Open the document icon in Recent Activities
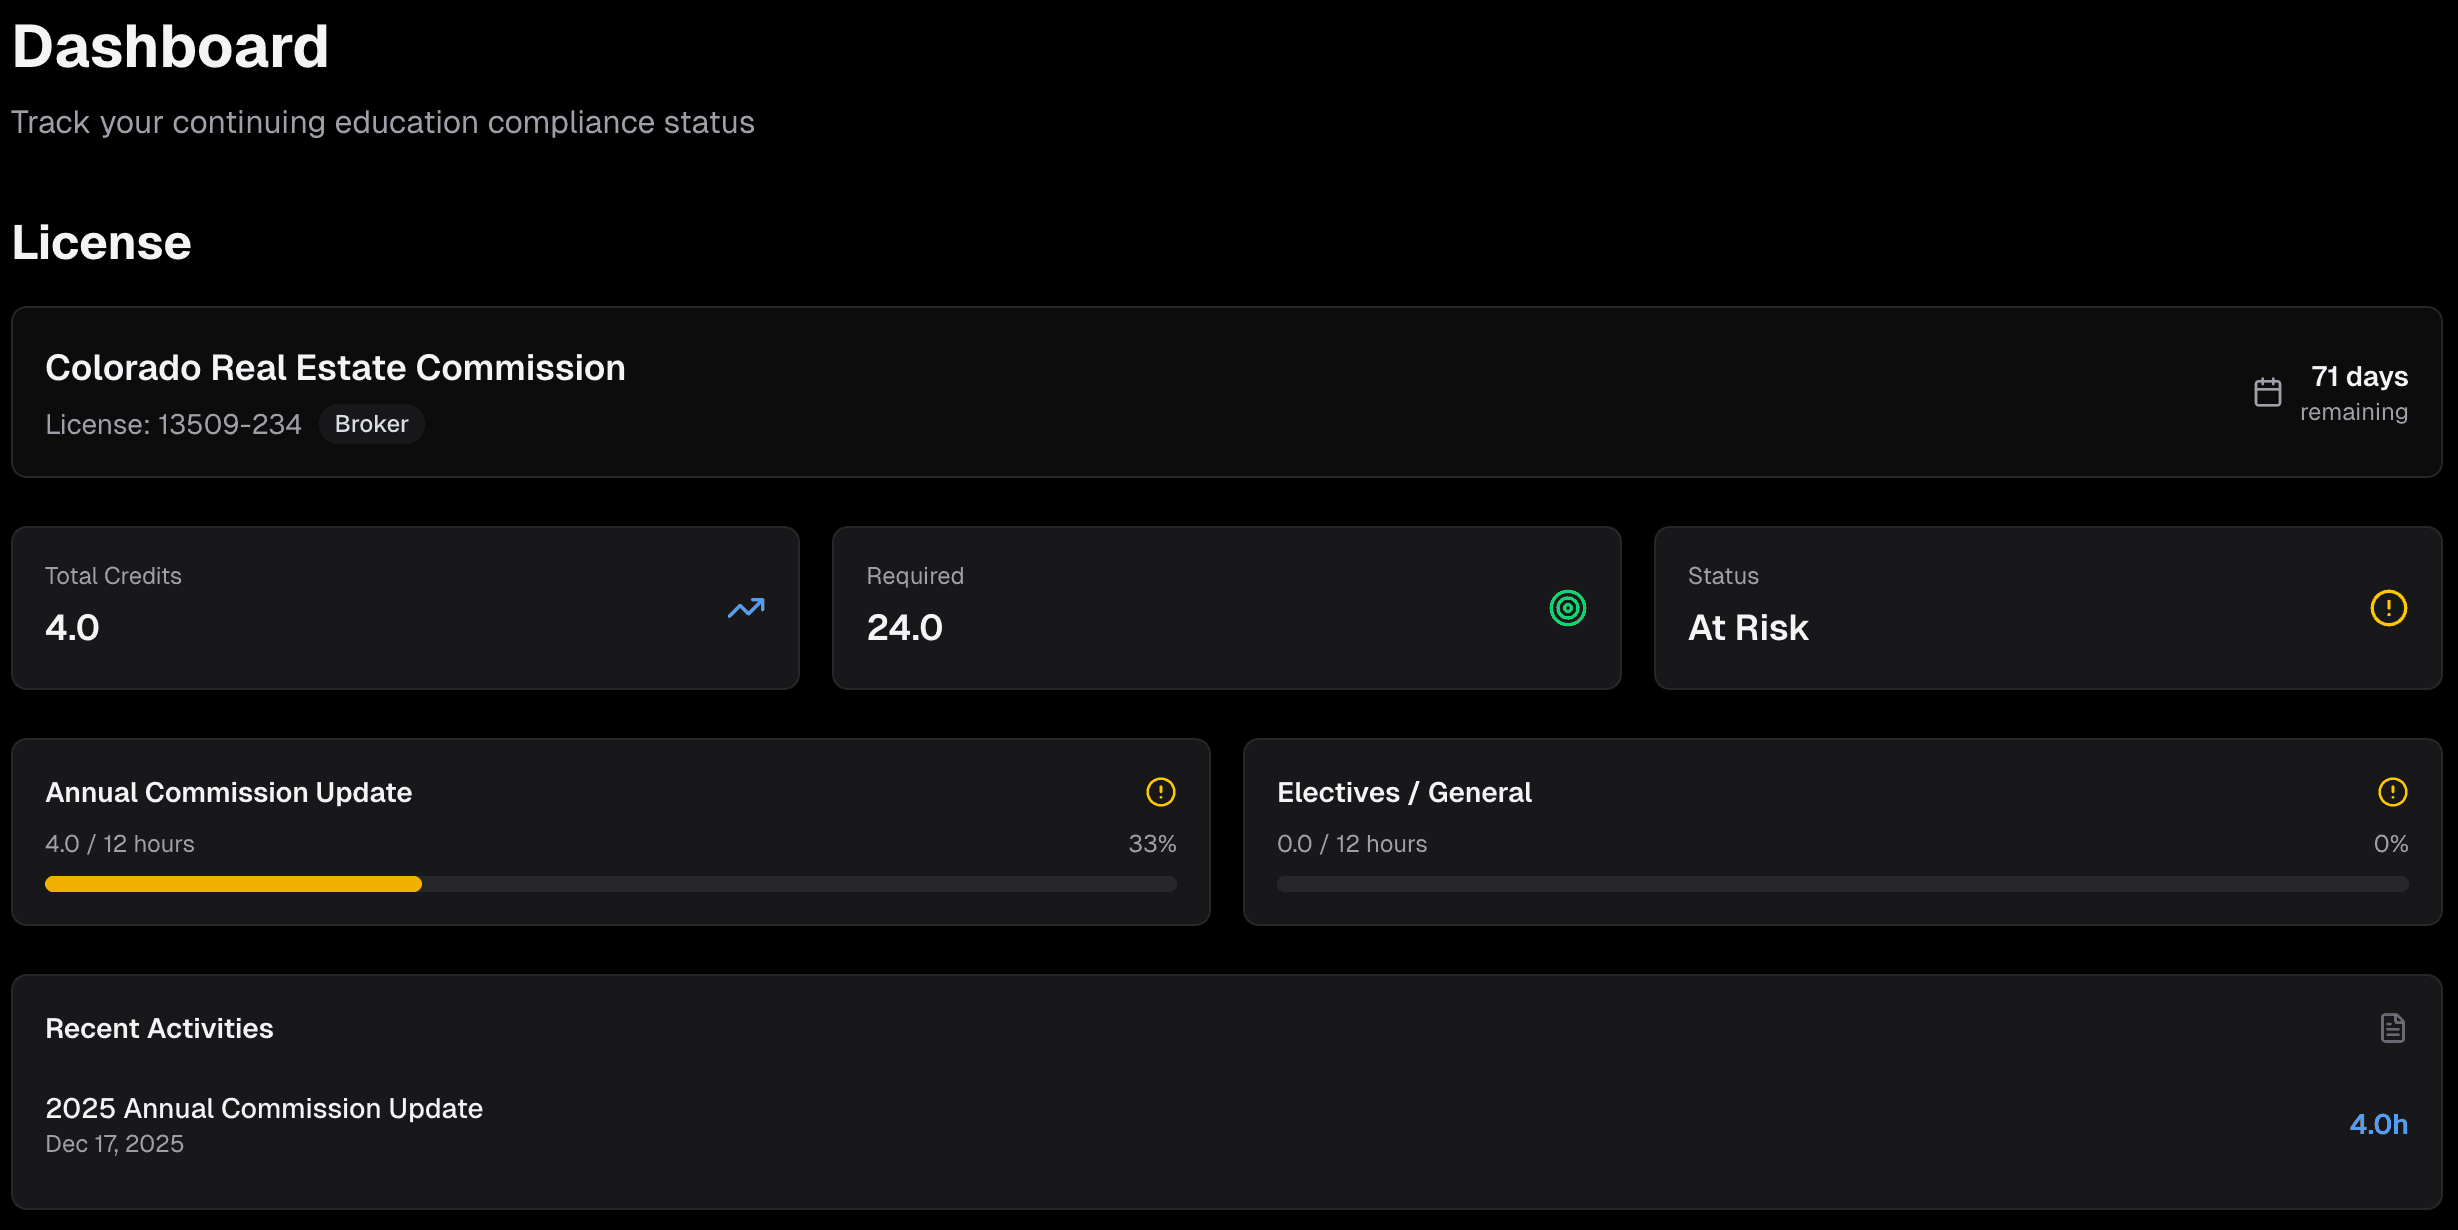Screen dimensions: 2458x1230 coord(2392,1027)
